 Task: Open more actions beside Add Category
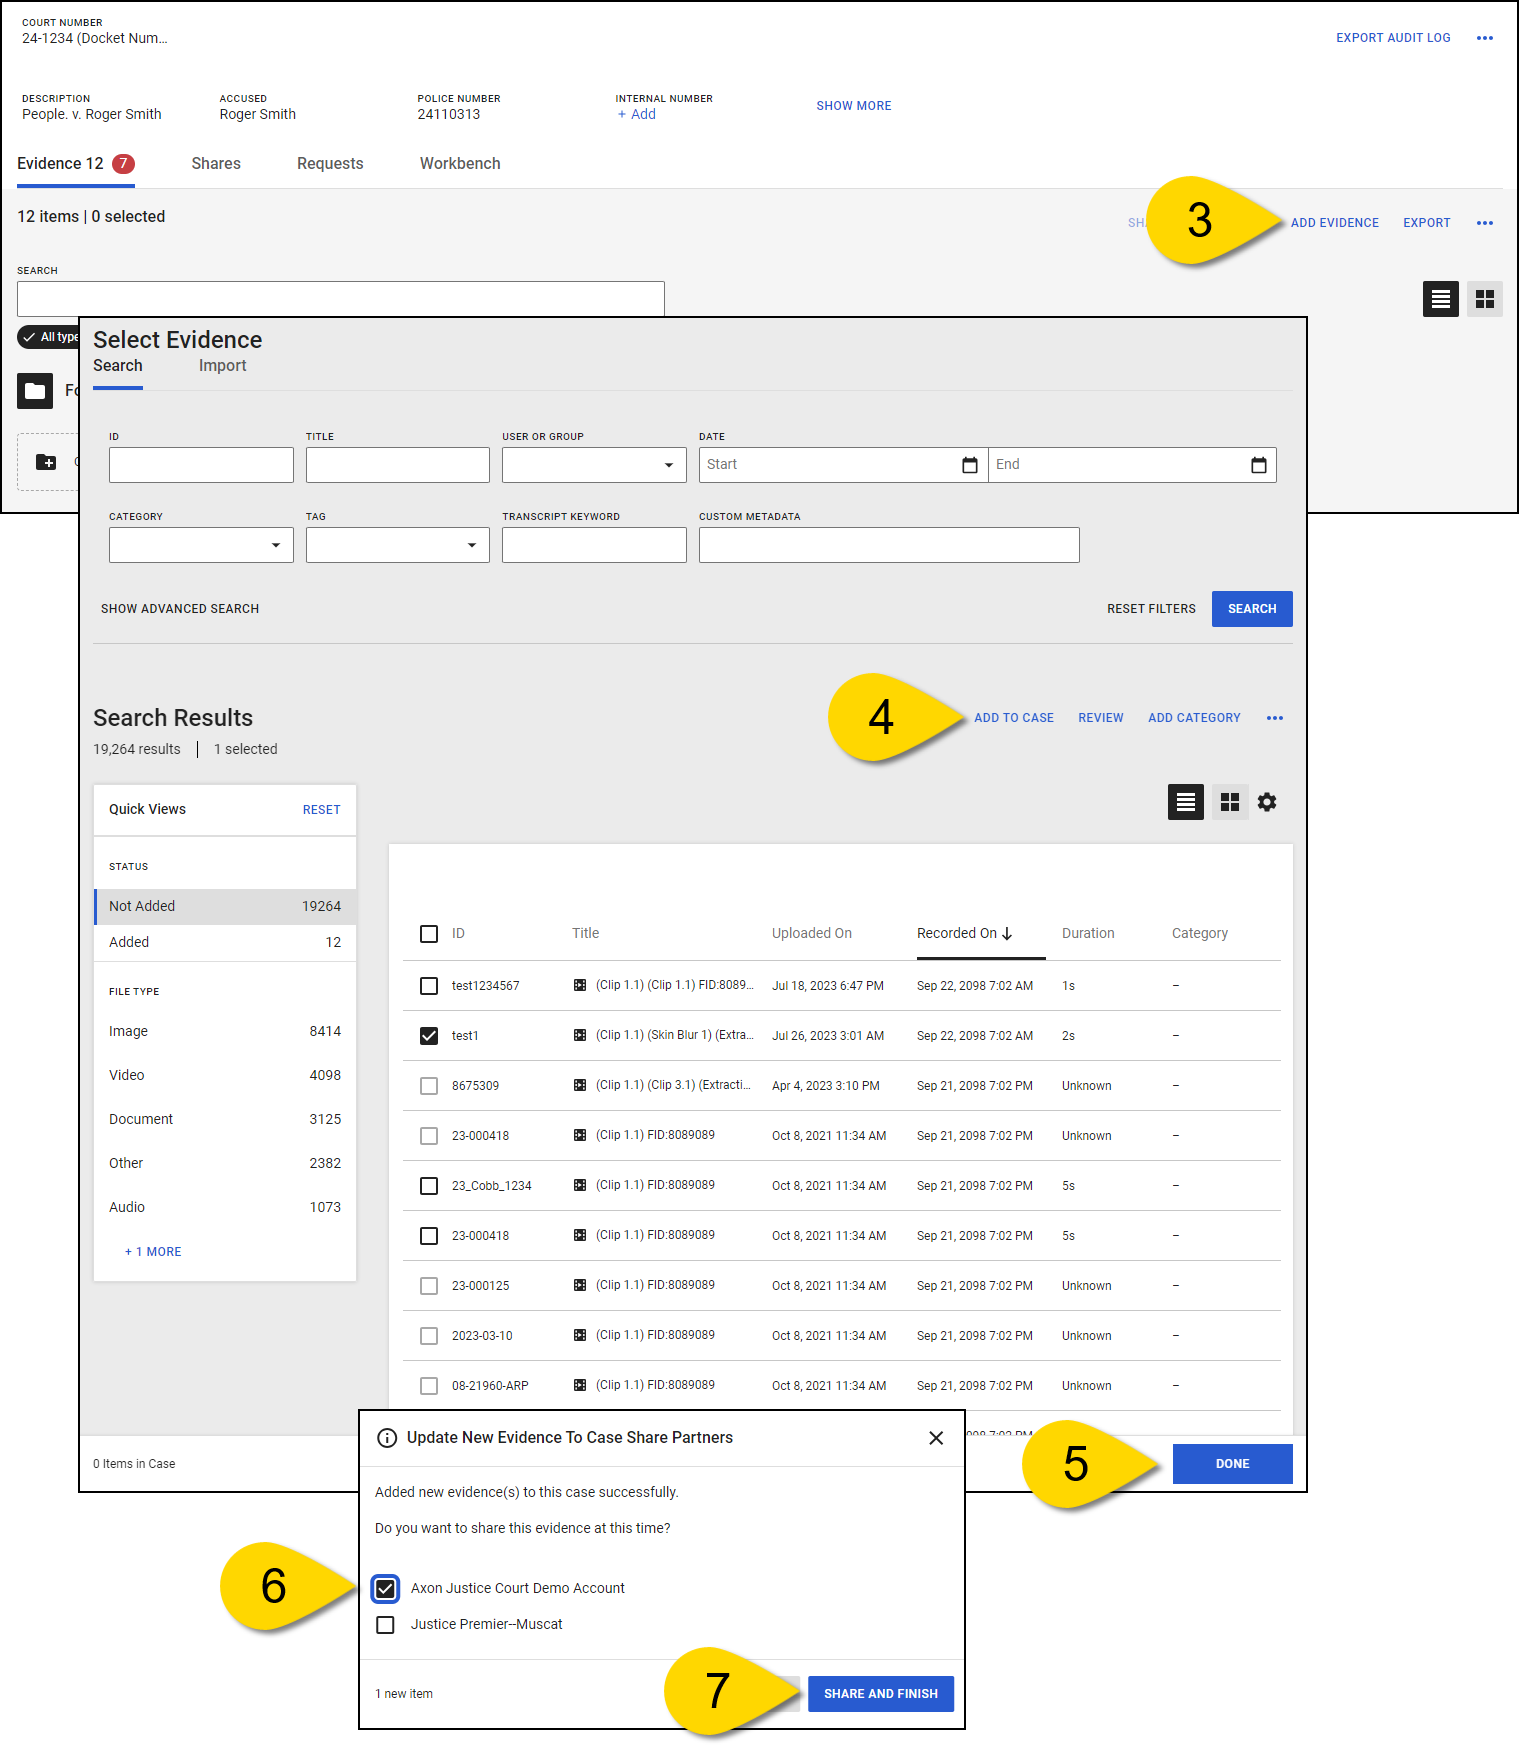(x=1274, y=718)
